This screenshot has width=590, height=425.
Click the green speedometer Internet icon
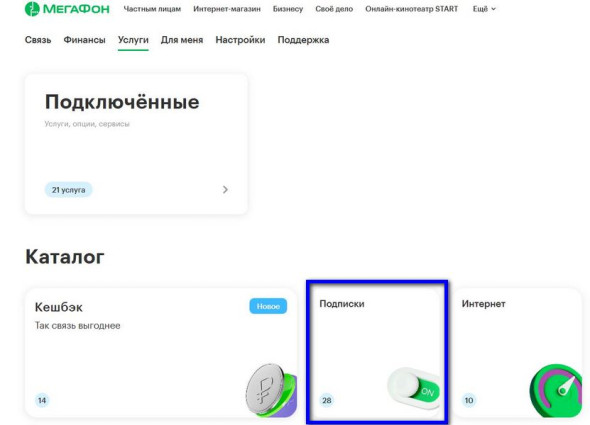555,391
